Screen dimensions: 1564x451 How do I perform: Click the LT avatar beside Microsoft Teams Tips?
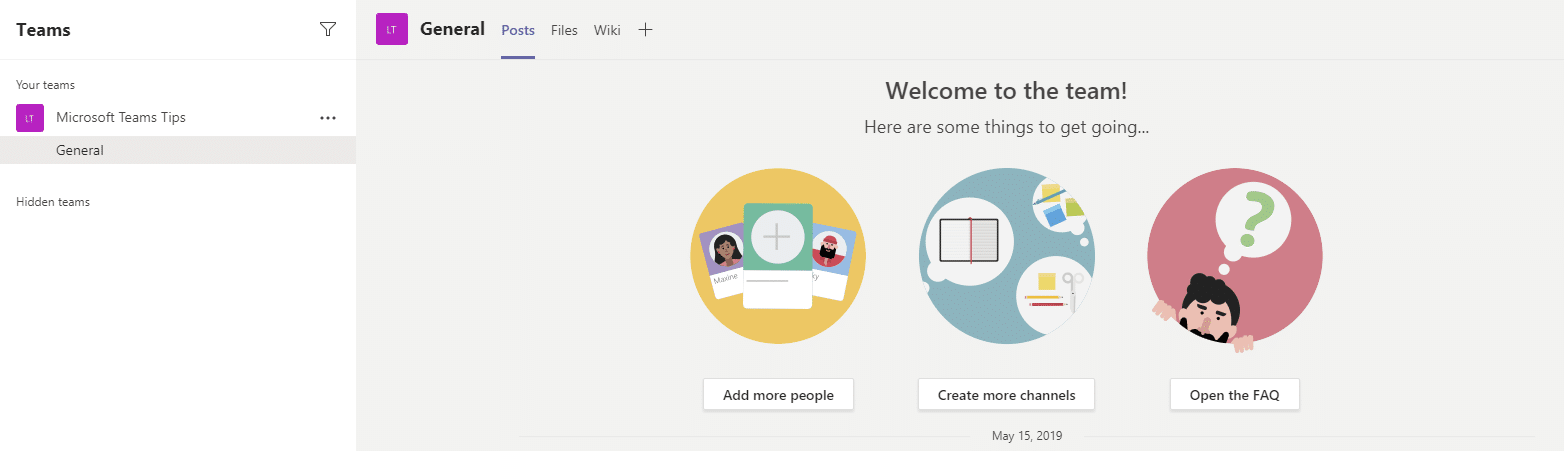[30, 118]
